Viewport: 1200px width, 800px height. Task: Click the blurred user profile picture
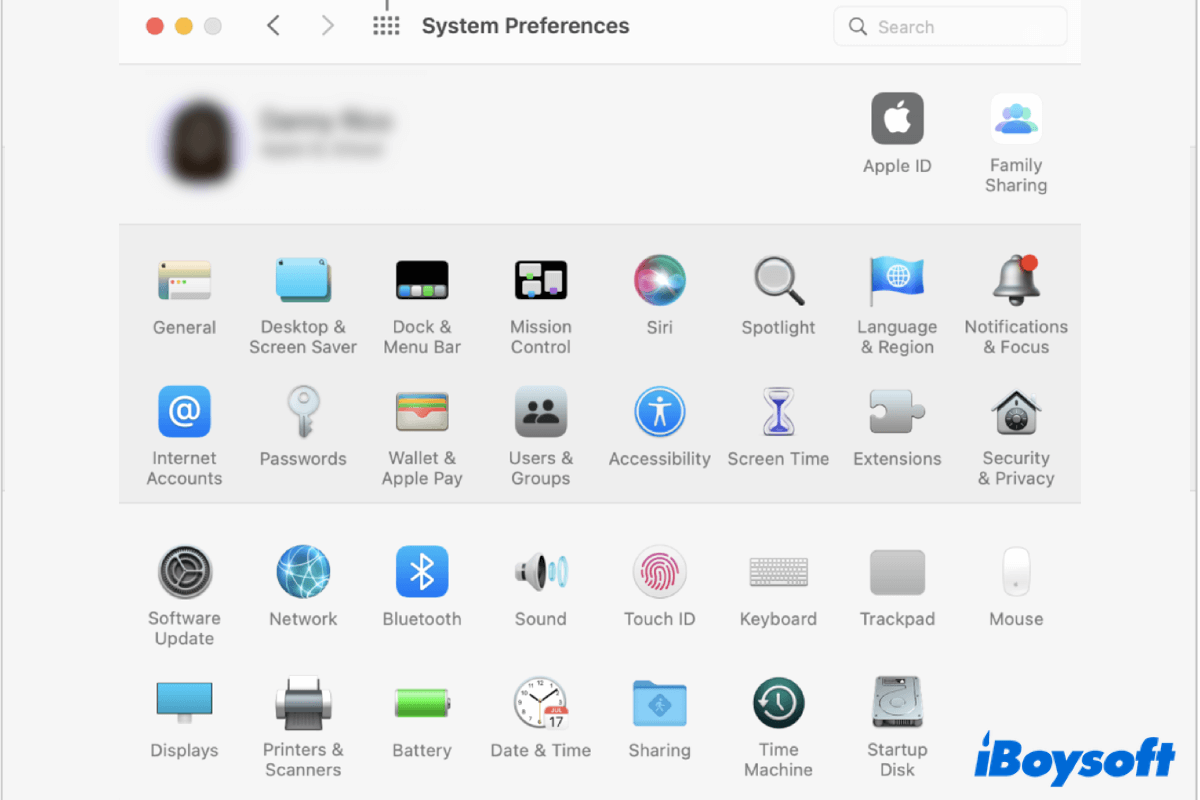(x=197, y=141)
